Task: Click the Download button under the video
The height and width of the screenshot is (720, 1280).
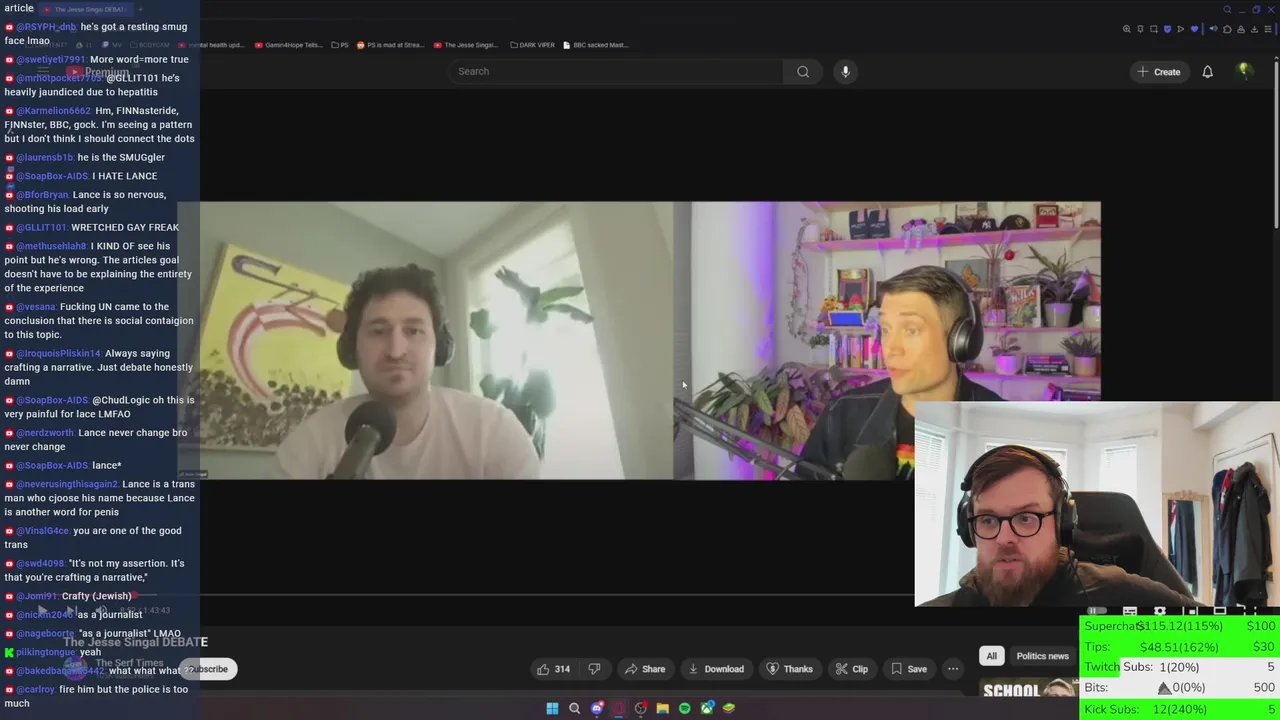Action: pos(716,669)
